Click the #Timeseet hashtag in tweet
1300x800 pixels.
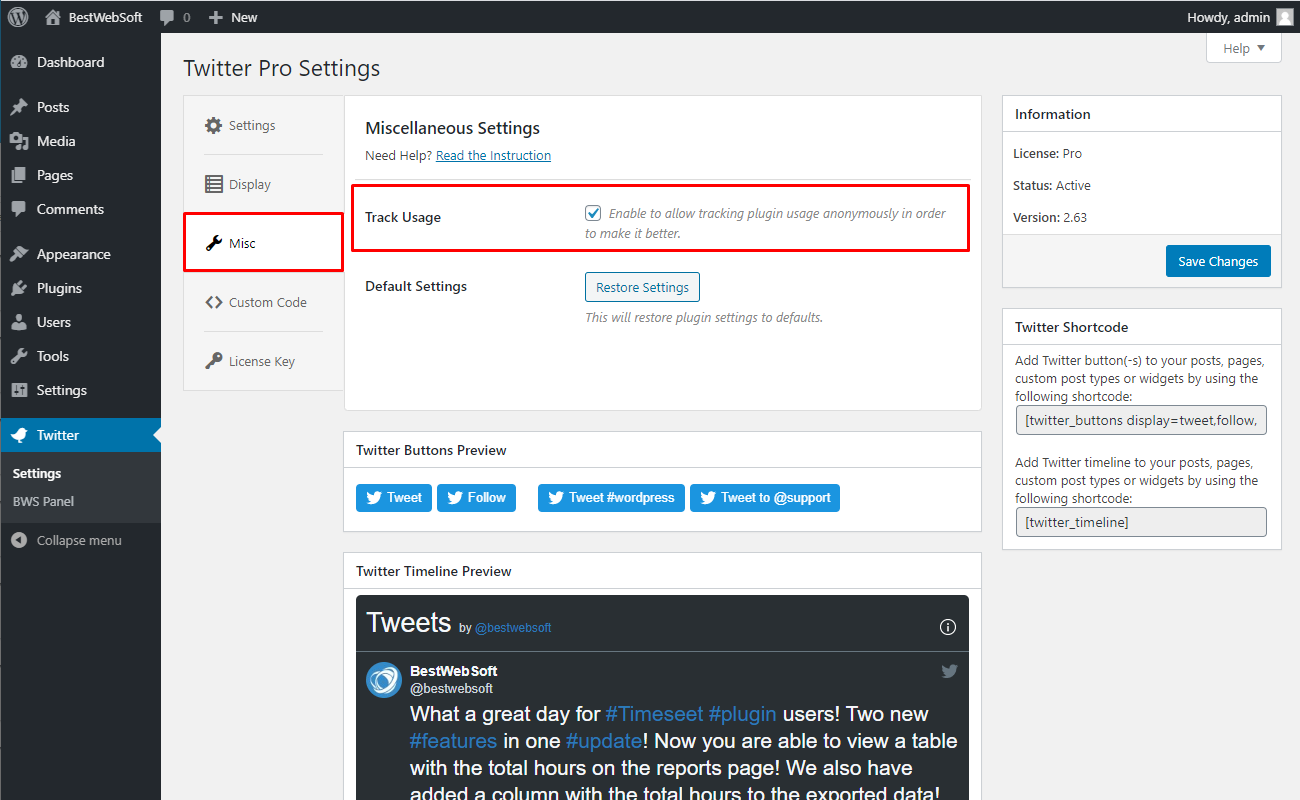click(654, 714)
